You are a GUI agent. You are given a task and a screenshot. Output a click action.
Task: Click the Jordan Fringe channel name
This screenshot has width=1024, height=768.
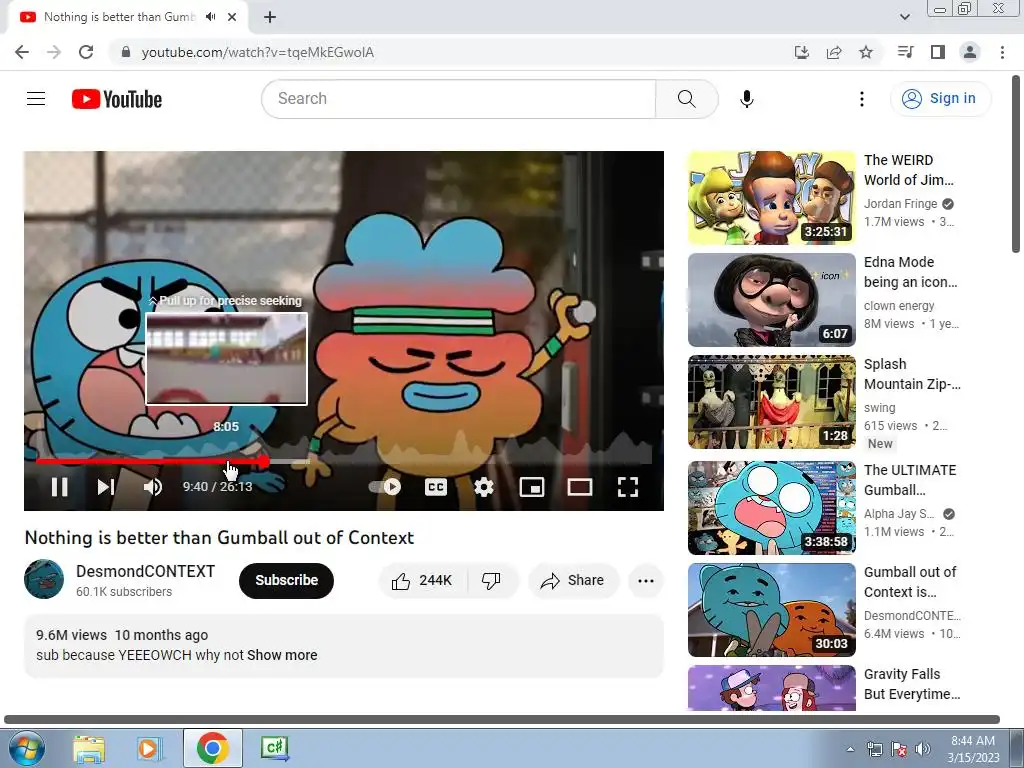tap(900, 204)
